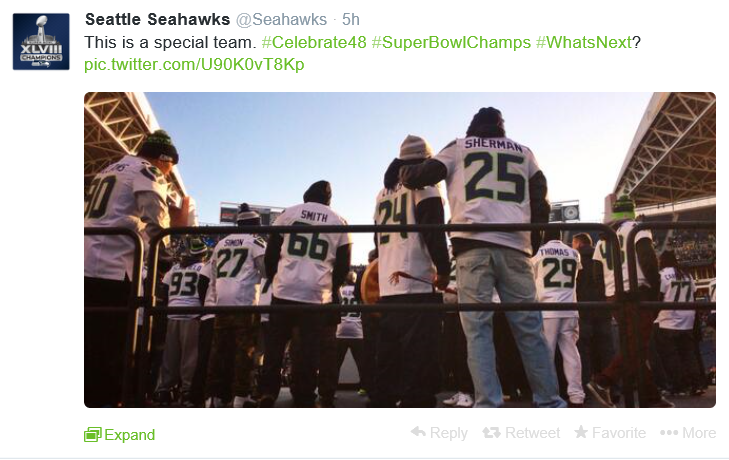The image size is (729, 460).
Task: Follow the pic.twitter.com/U90K0vT8Kp link
Action: point(194,64)
